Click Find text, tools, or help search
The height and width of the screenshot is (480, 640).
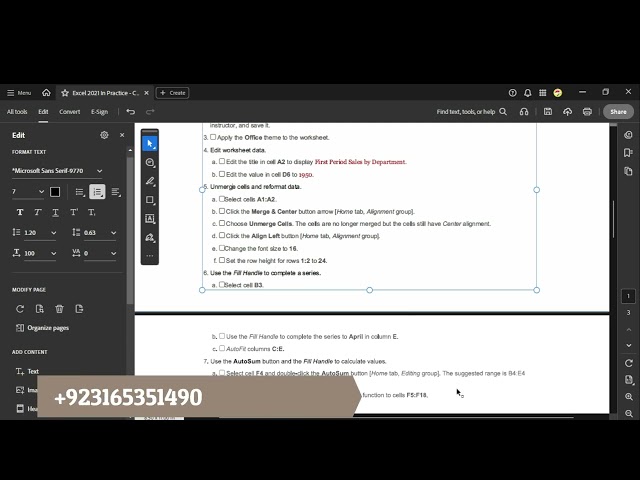click(471, 112)
